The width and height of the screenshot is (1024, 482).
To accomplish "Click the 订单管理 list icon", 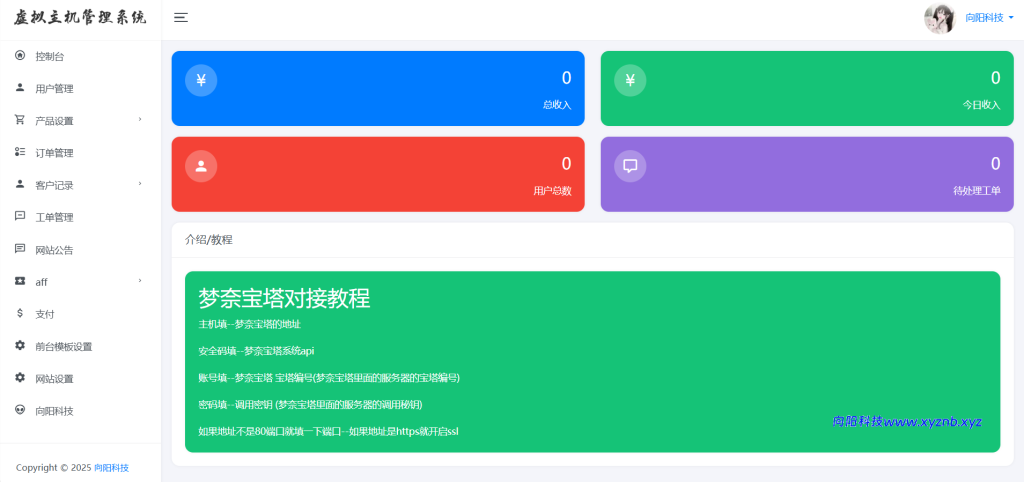I will pos(20,152).
